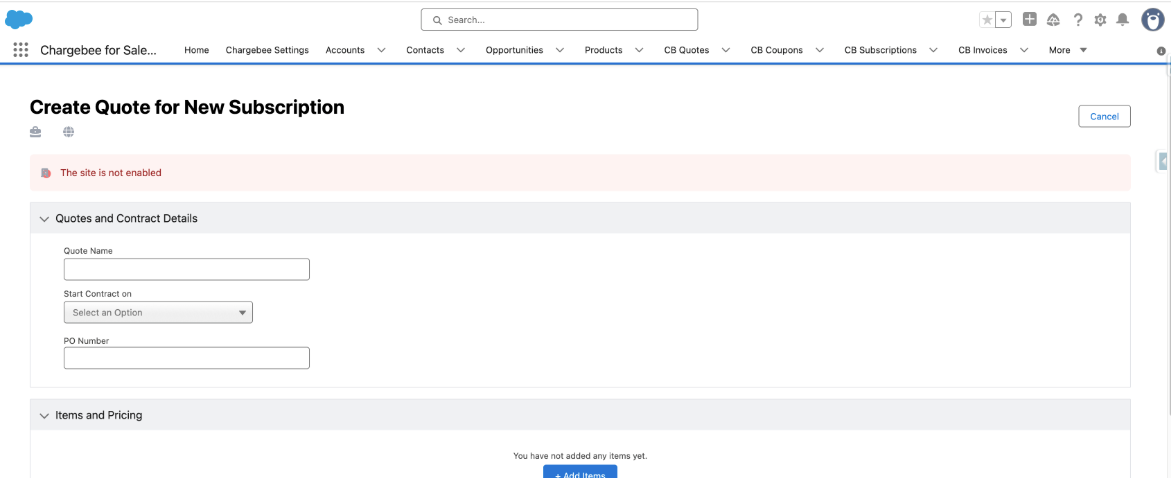
Task: Open the Start Contract on dropdown
Action: coord(158,312)
